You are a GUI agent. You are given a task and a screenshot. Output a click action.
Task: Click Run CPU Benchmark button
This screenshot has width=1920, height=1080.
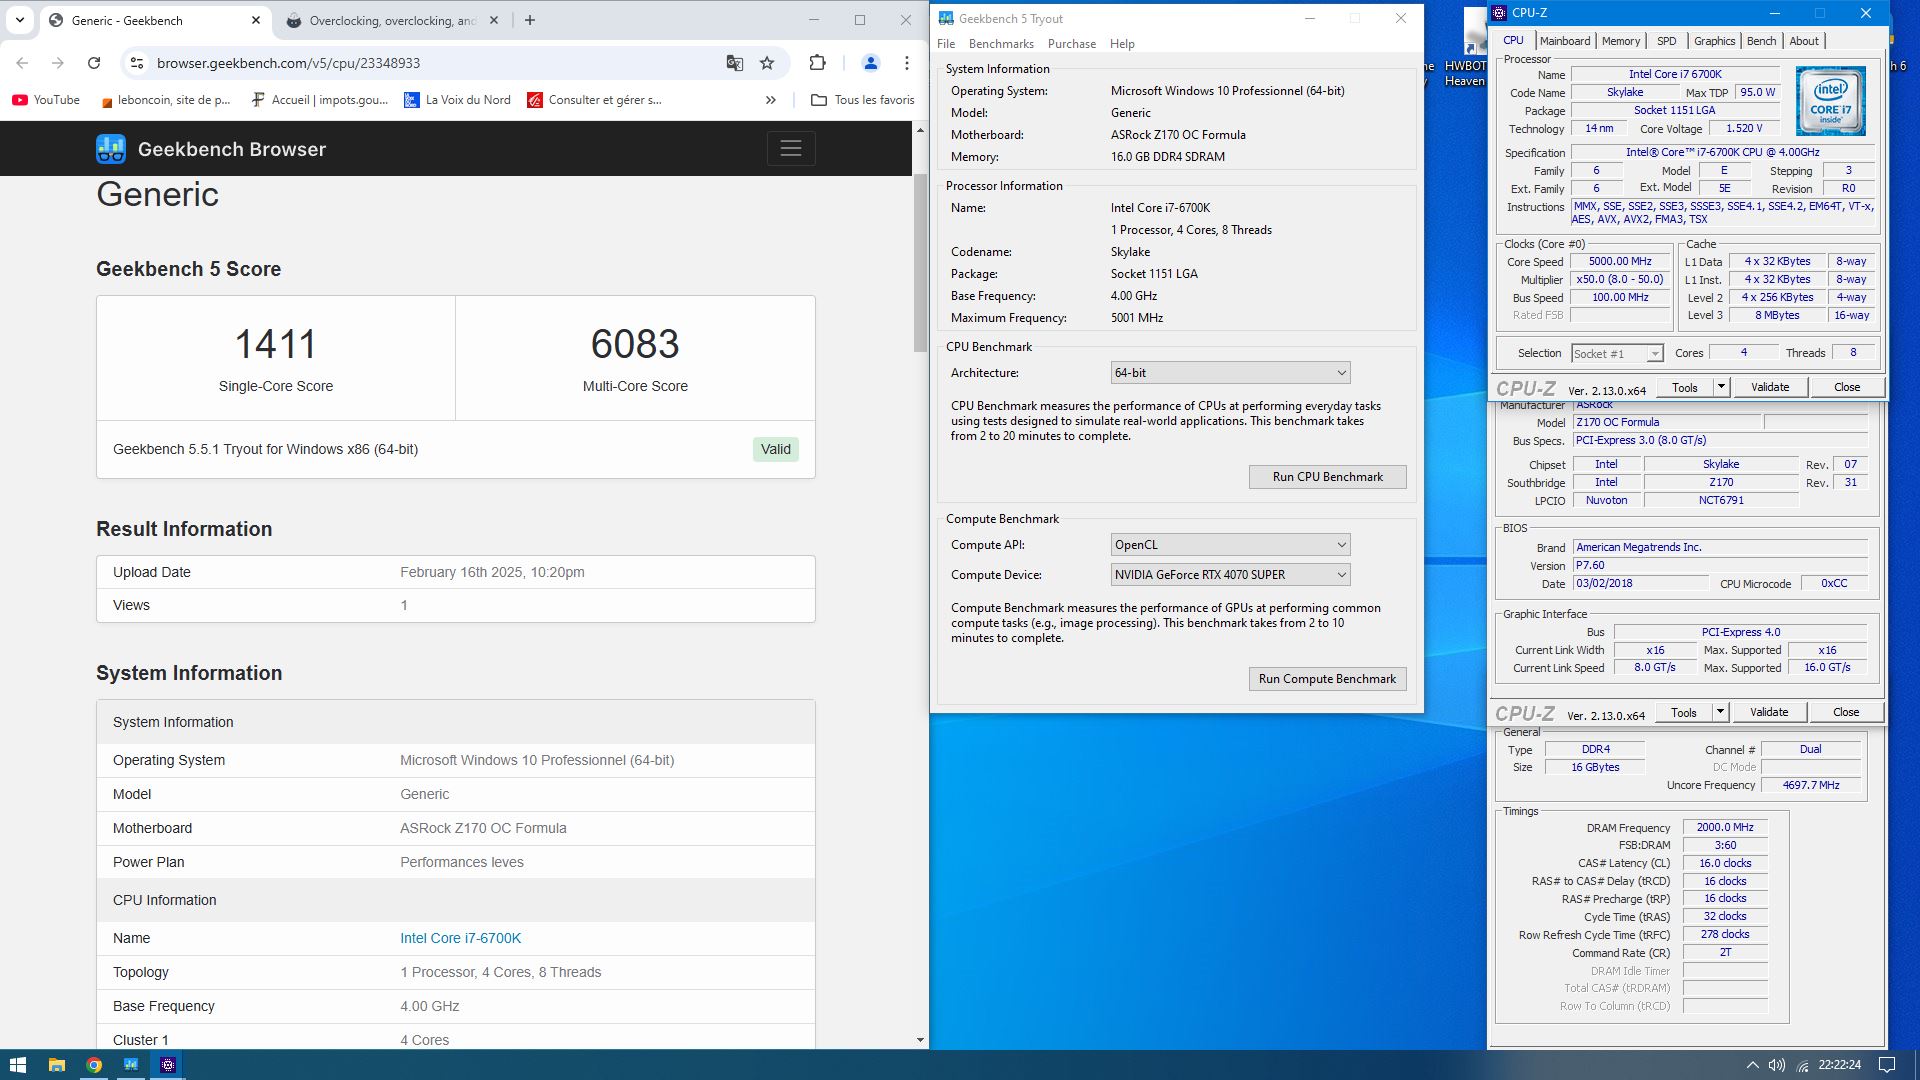click(1327, 477)
